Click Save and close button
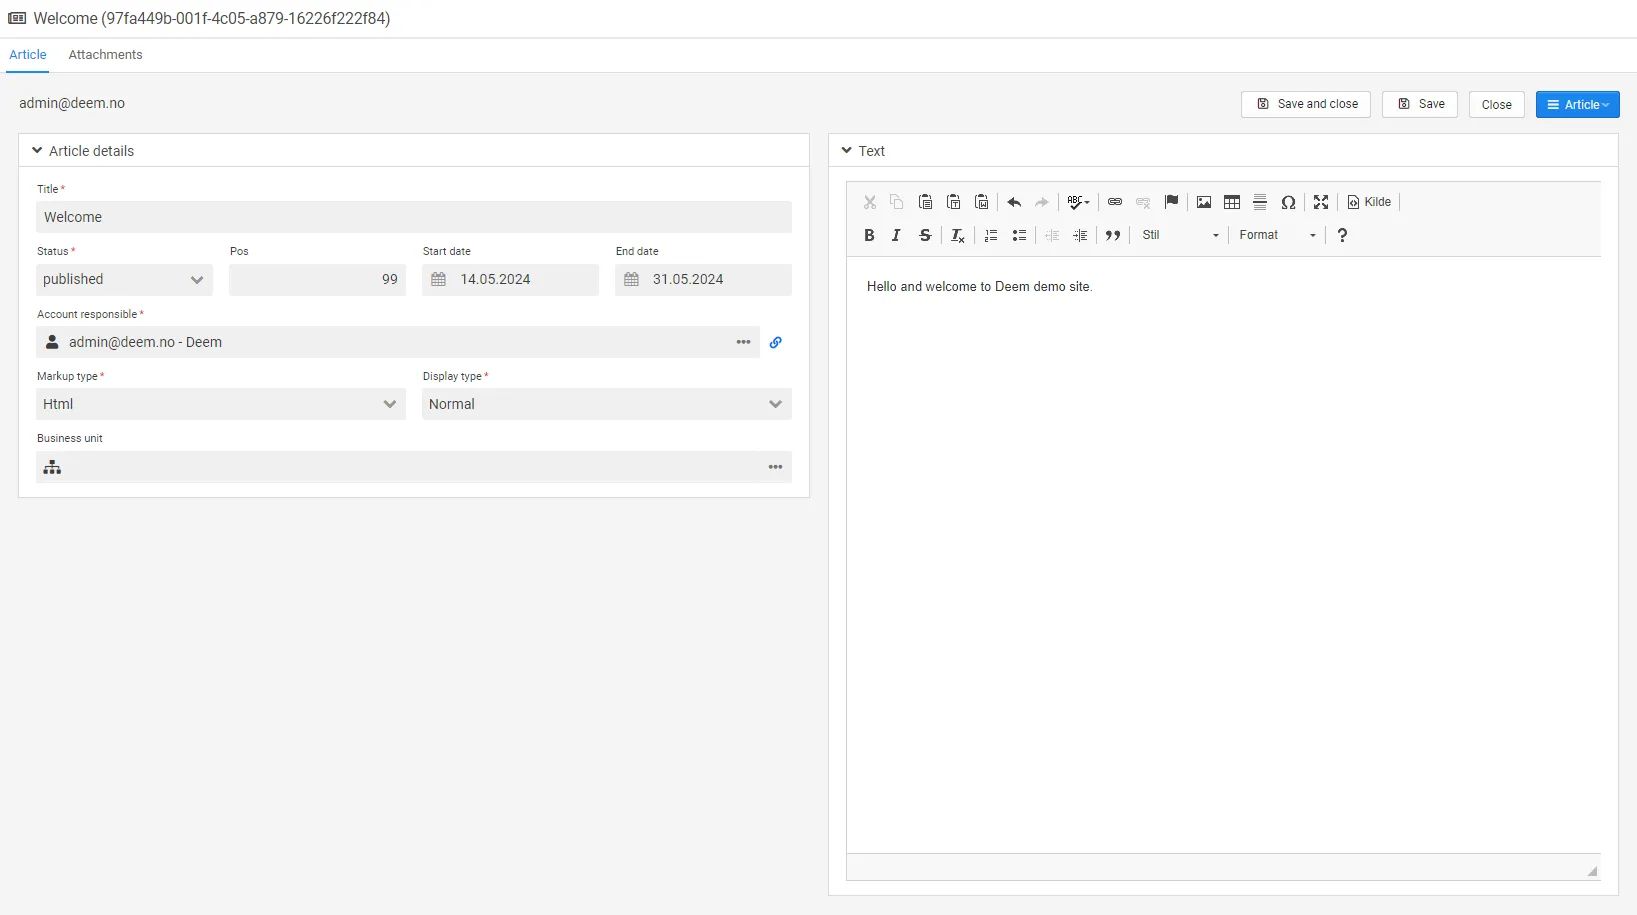Viewport: 1637px width, 915px height. 1305,105
